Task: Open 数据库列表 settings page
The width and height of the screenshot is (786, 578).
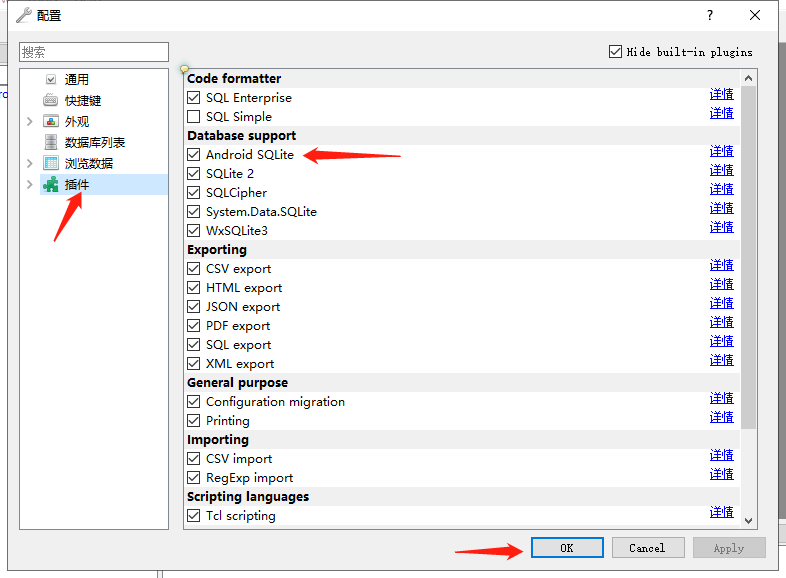Action: (x=95, y=142)
